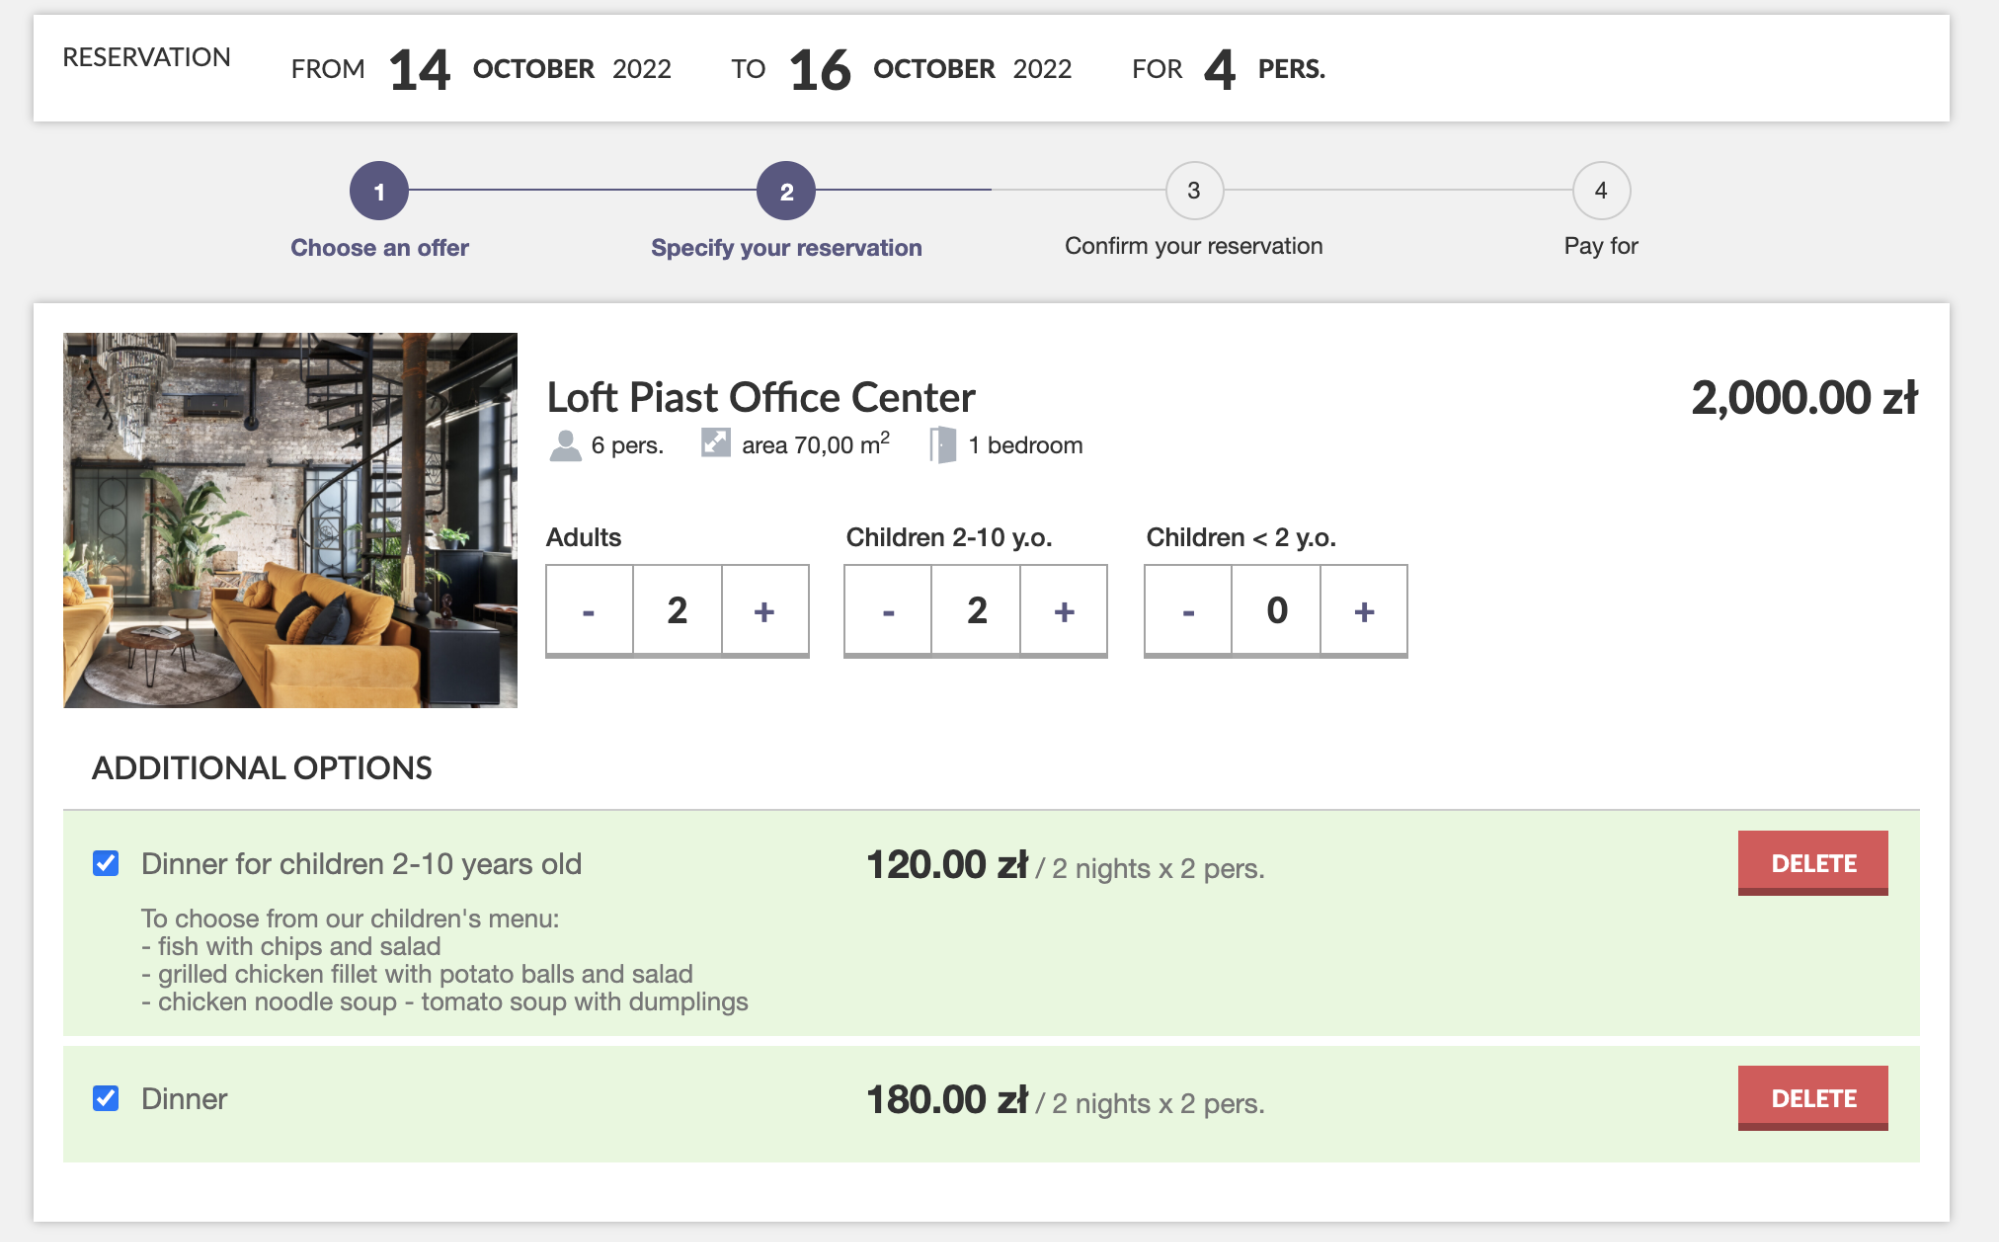
Task: Click the Loft Piast Office Center title
Action: pos(760,397)
